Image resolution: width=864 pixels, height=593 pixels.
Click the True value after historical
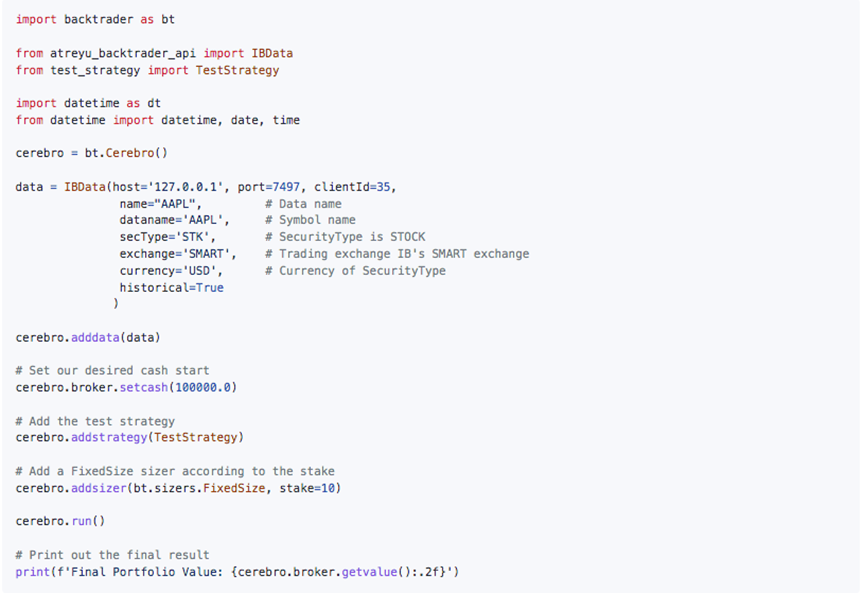click(x=210, y=288)
